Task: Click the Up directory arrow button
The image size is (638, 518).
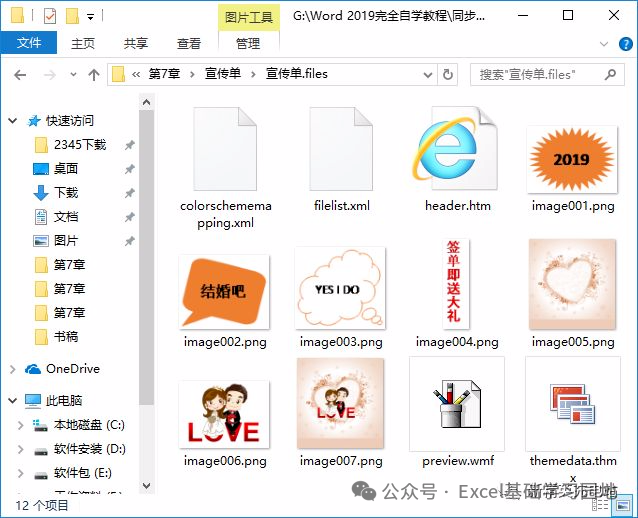Action: (94, 74)
